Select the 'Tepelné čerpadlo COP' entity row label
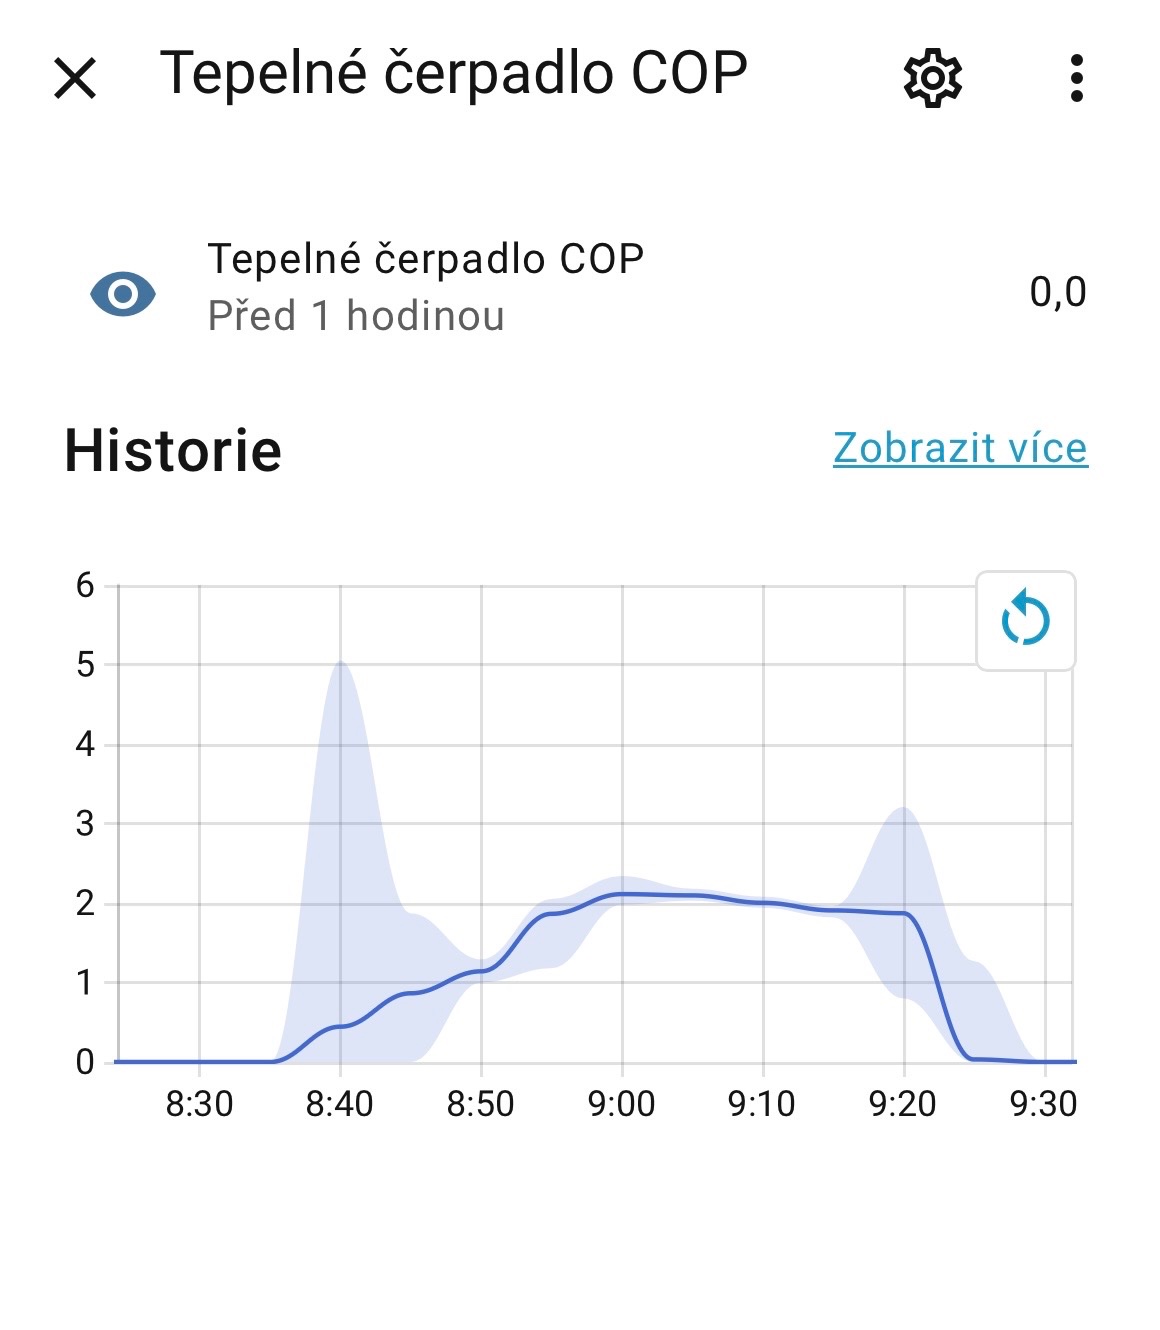The height and width of the screenshot is (1330, 1160). tap(425, 259)
